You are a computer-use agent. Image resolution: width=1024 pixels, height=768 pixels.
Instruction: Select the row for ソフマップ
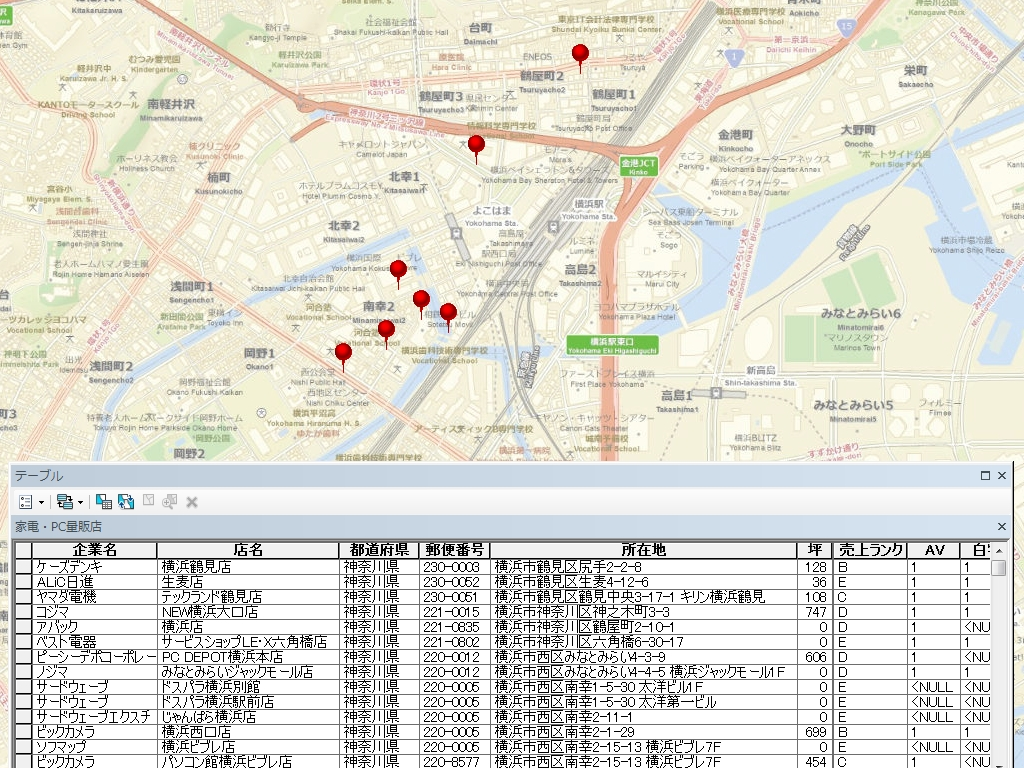coord(24,747)
